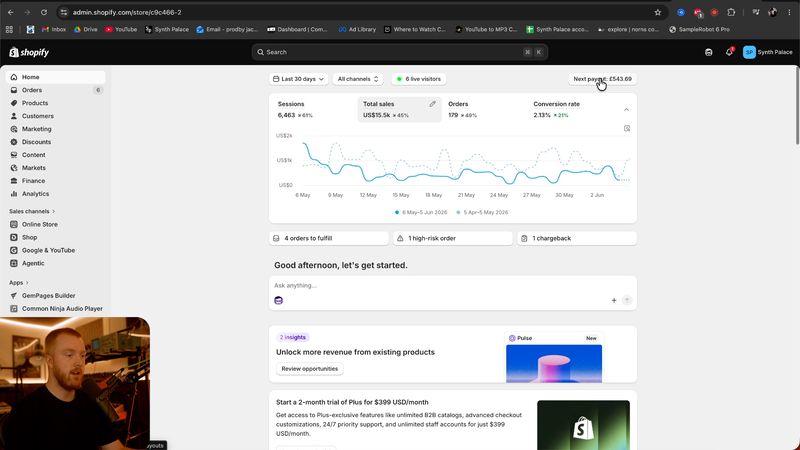Open the Synth Palace bookmark
This screenshot has width=800, height=450.
[167, 30]
